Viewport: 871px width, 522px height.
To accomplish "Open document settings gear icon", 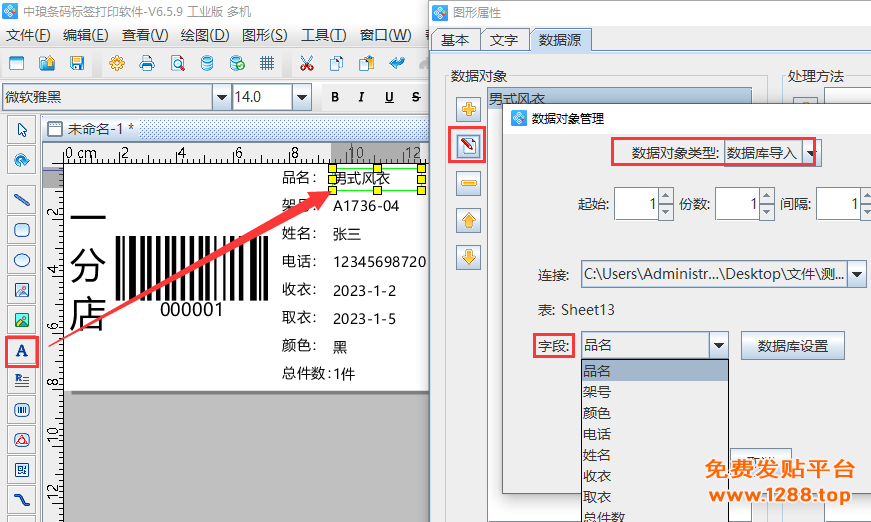I will (117, 63).
